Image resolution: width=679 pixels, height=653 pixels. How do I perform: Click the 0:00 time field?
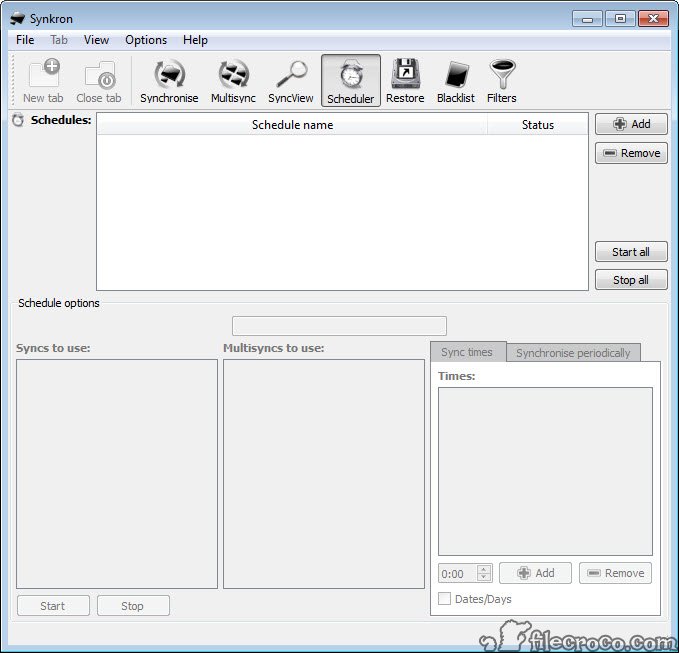pos(458,573)
